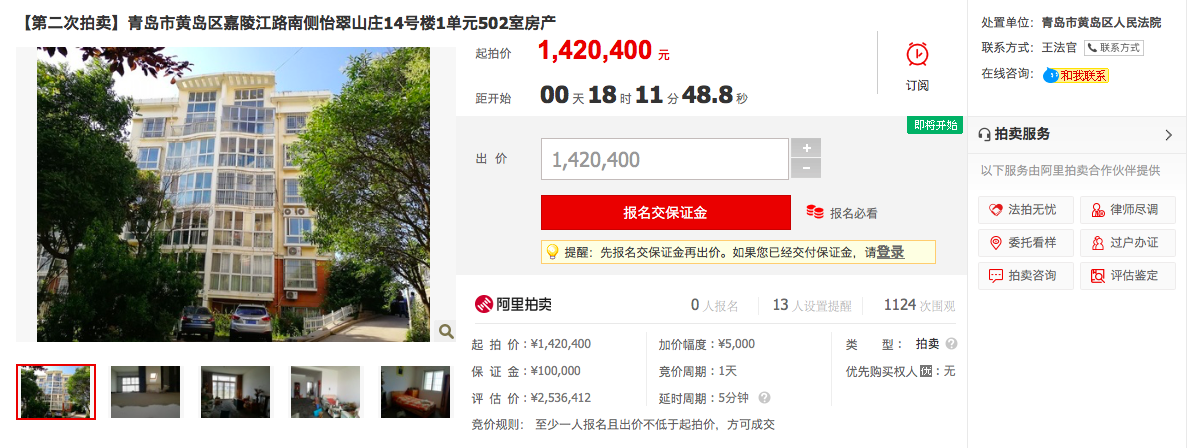The height and width of the screenshot is (448, 1187).
Task: Click the 出价 bid amount input field
Action: coord(665,159)
